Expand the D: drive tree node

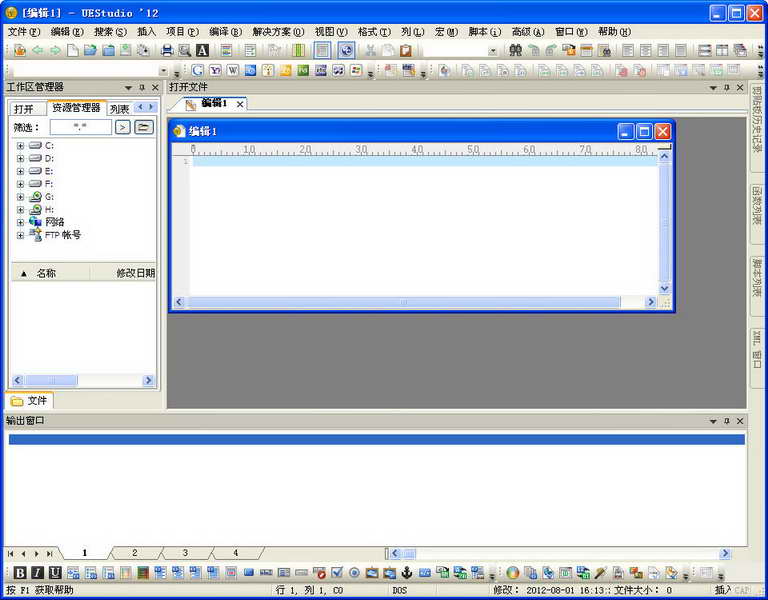pyautogui.click(x=20, y=158)
